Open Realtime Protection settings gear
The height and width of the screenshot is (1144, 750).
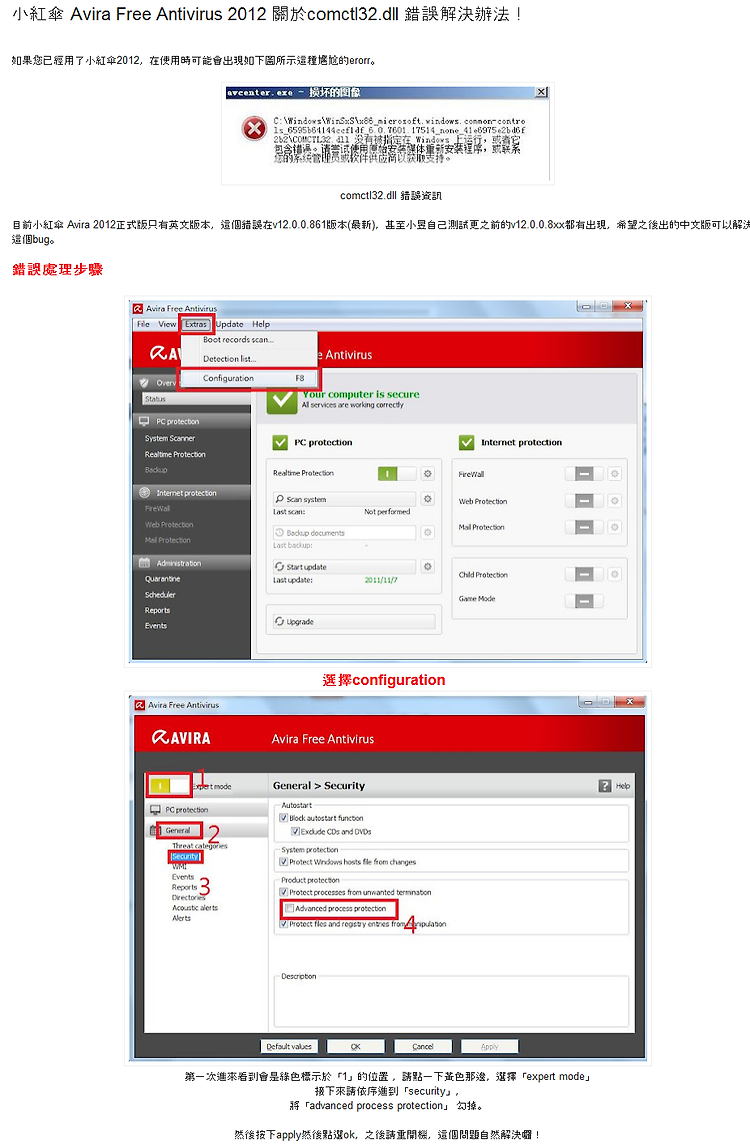coord(428,474)
